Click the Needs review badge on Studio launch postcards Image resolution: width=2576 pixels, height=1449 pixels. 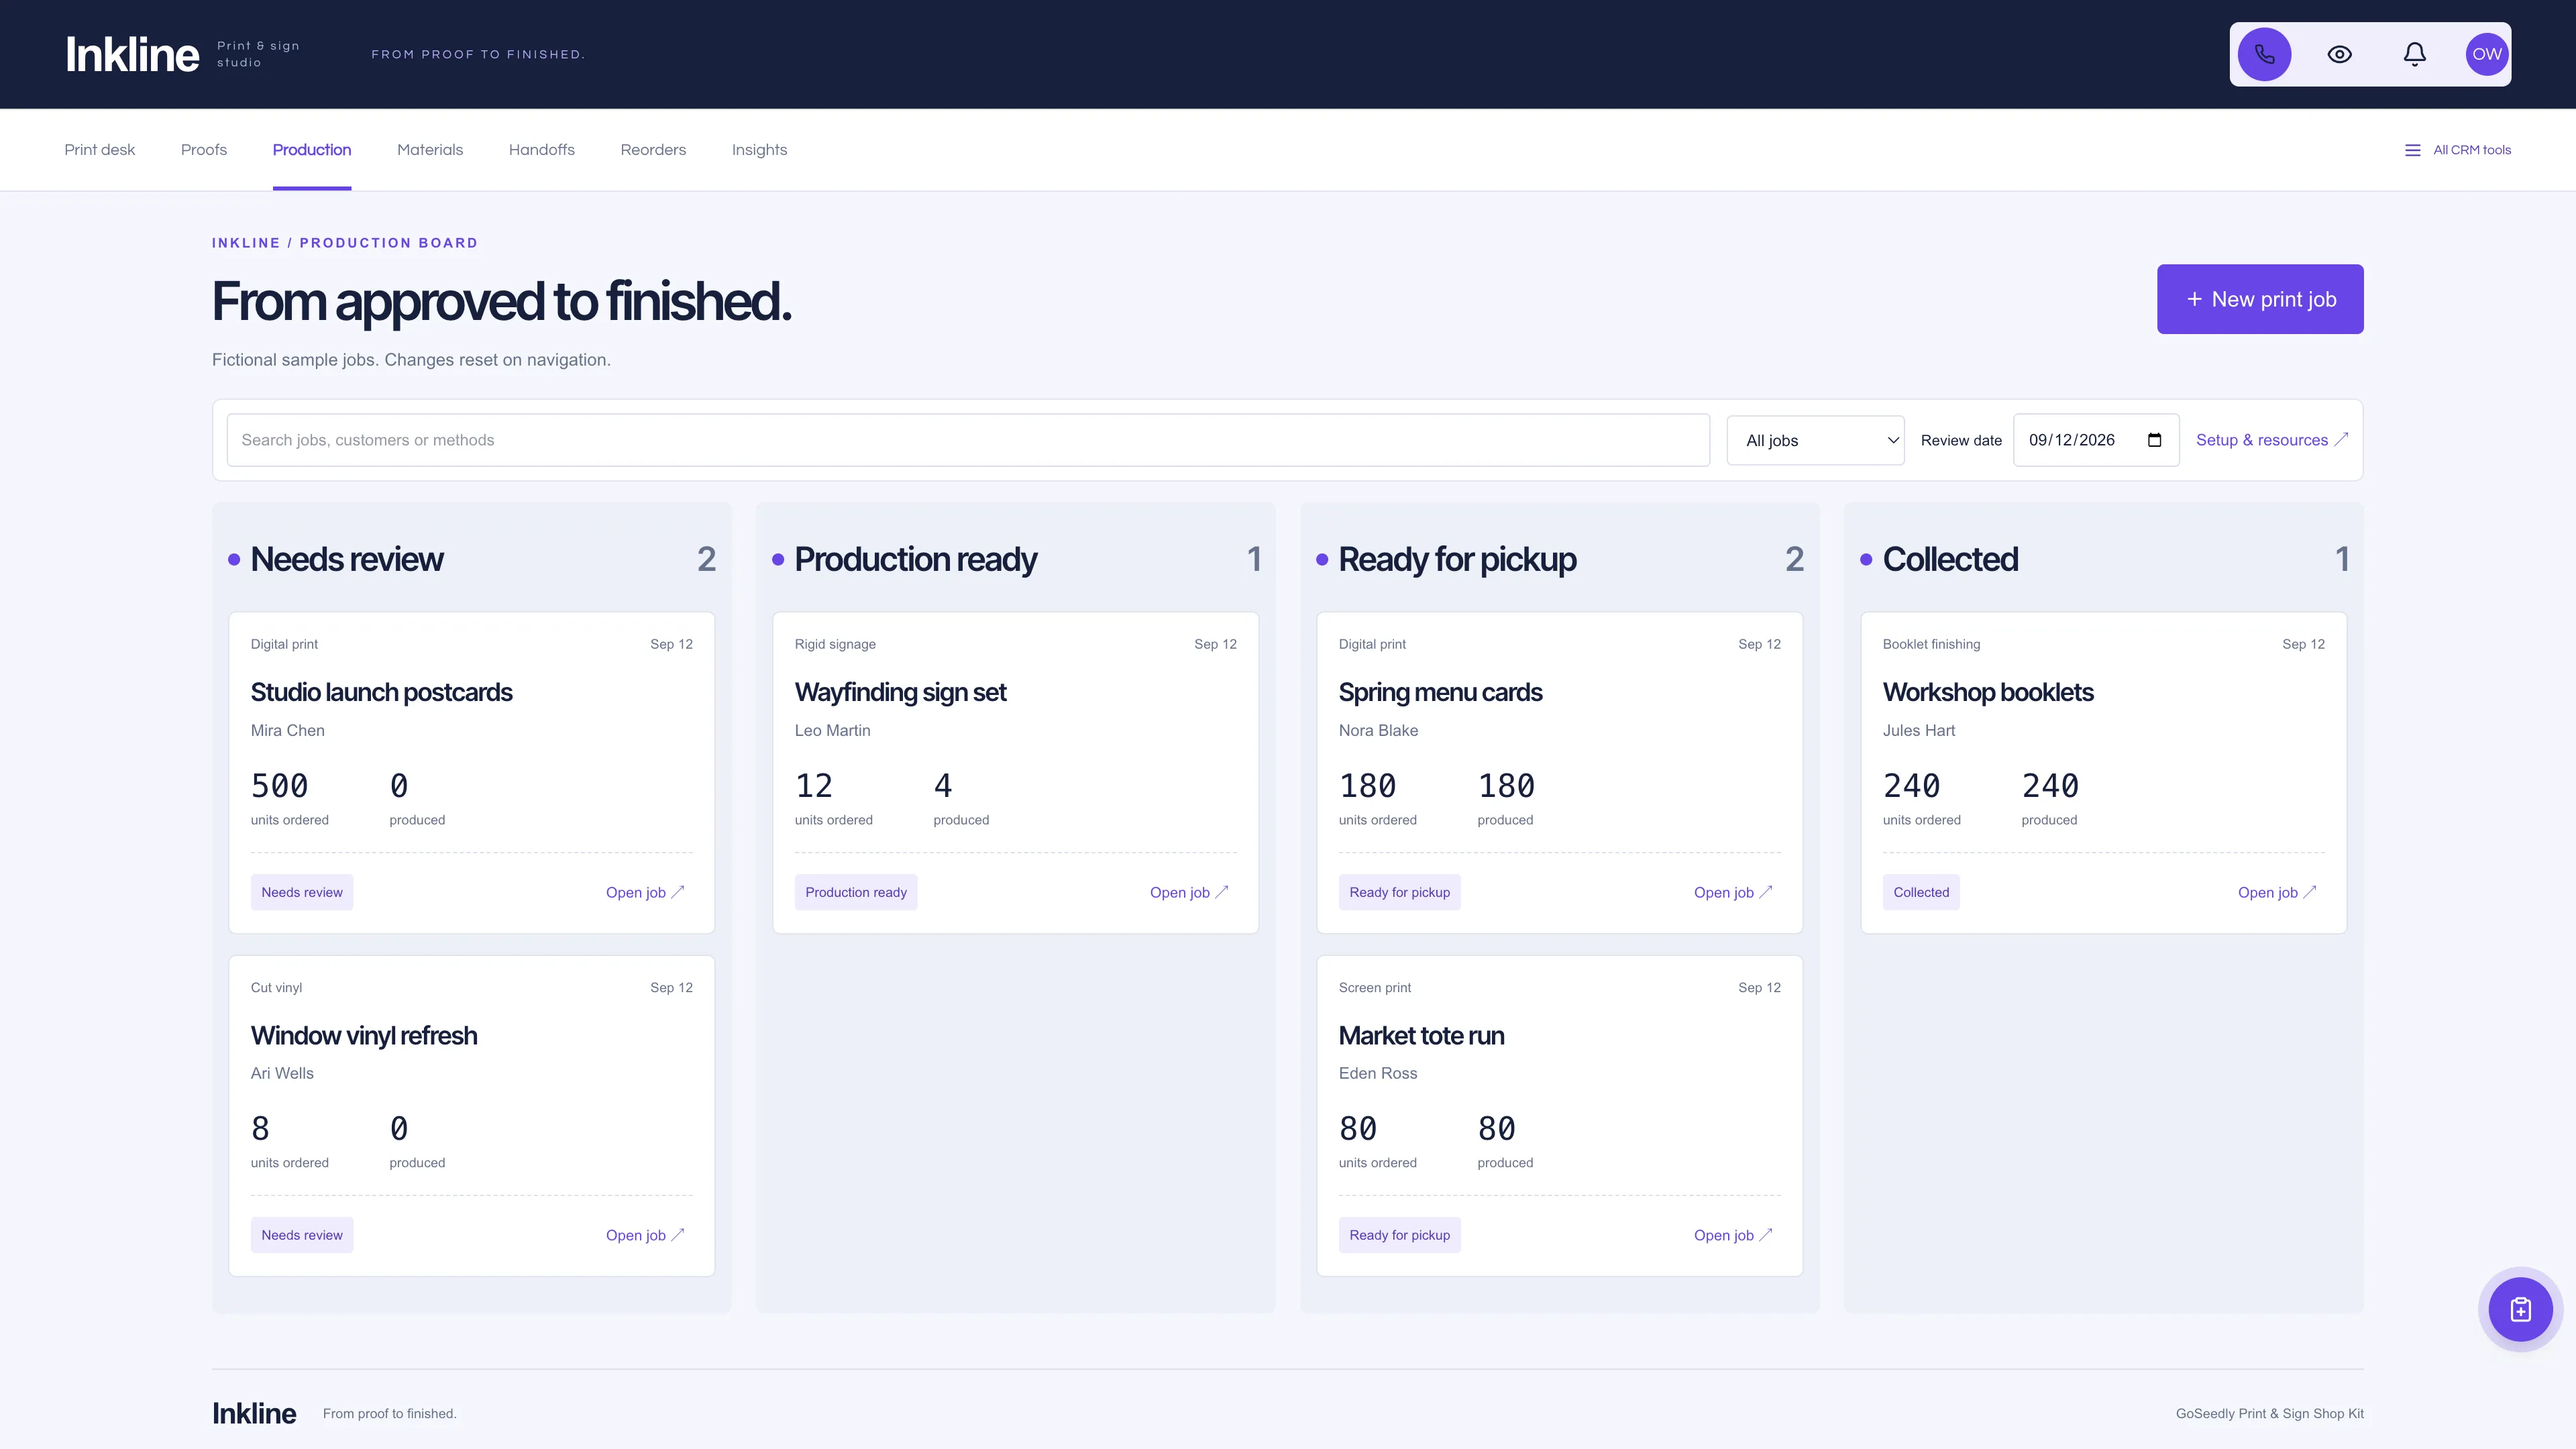[302, 892]
